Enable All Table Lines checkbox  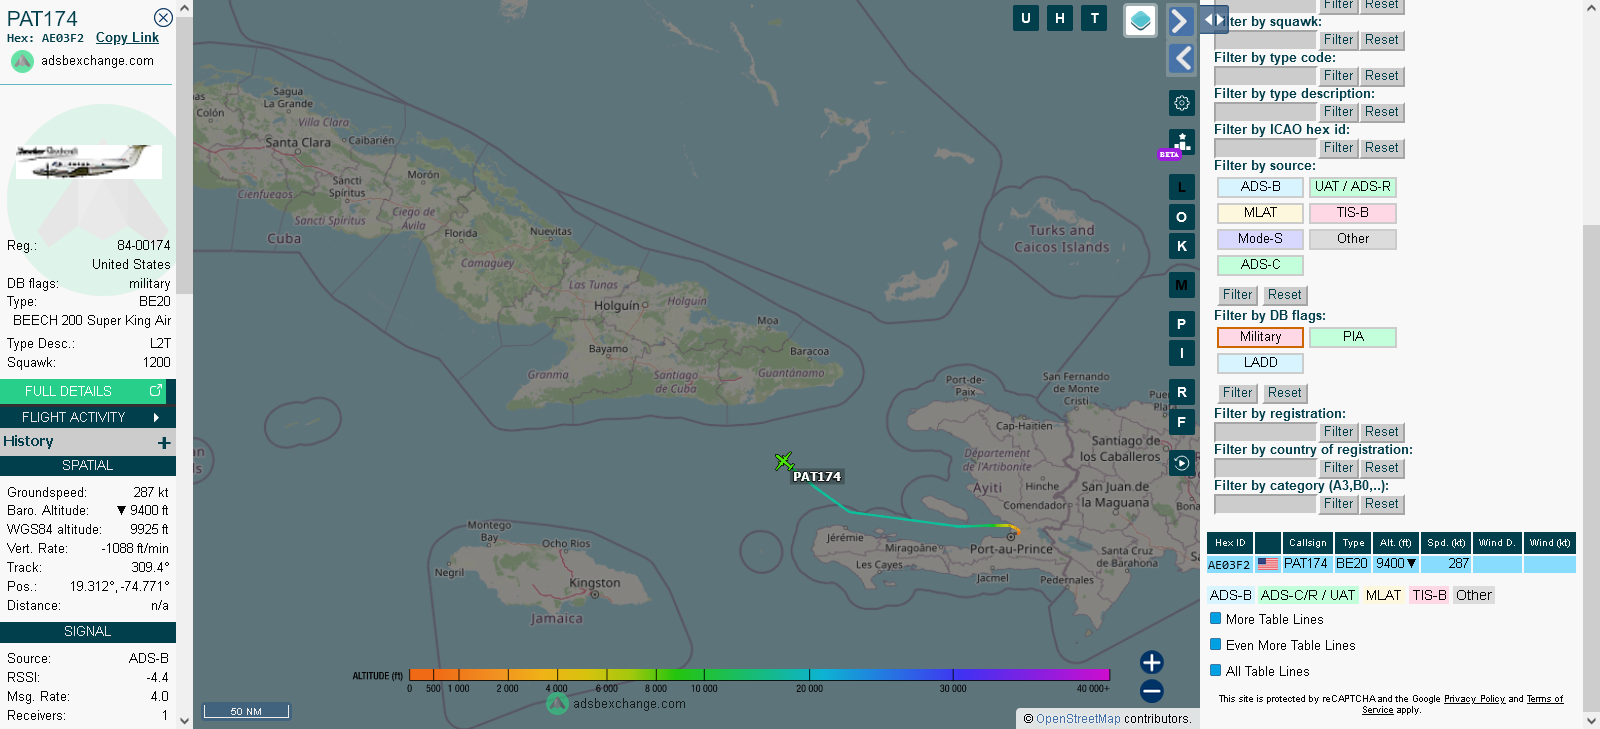(1216, 671)
